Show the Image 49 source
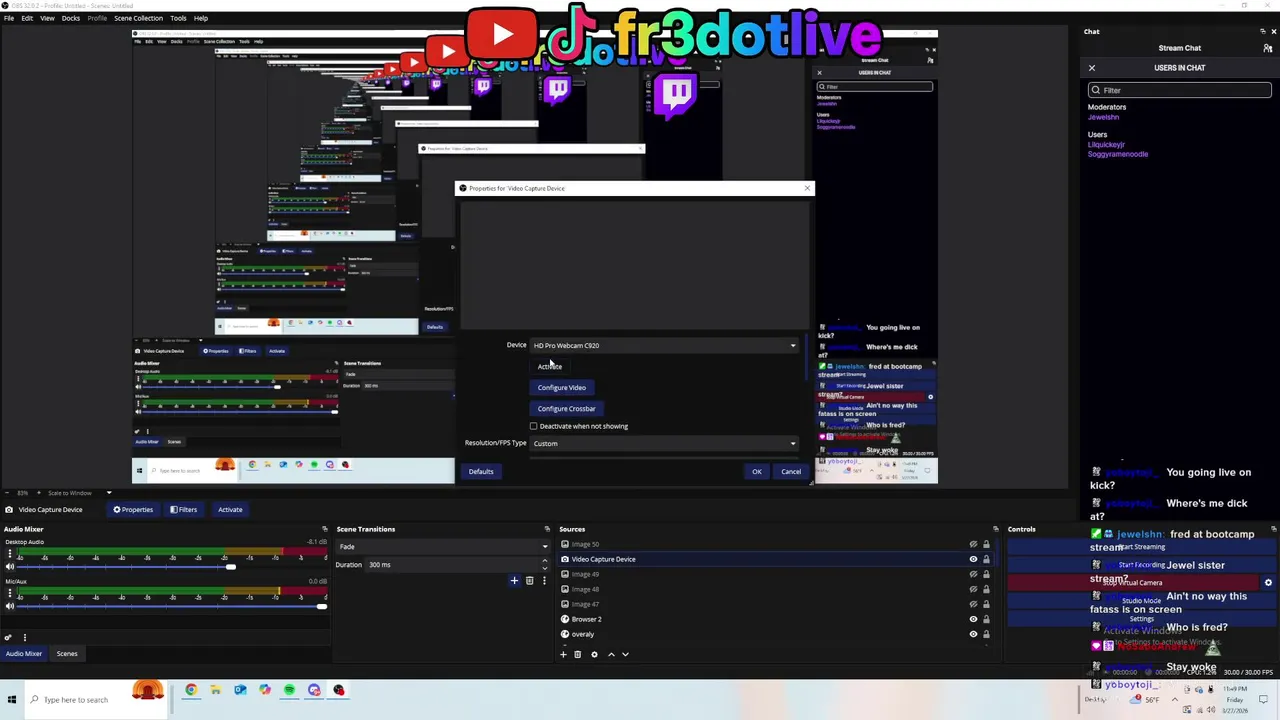1280x720 pixels. [x=973, y=574]
